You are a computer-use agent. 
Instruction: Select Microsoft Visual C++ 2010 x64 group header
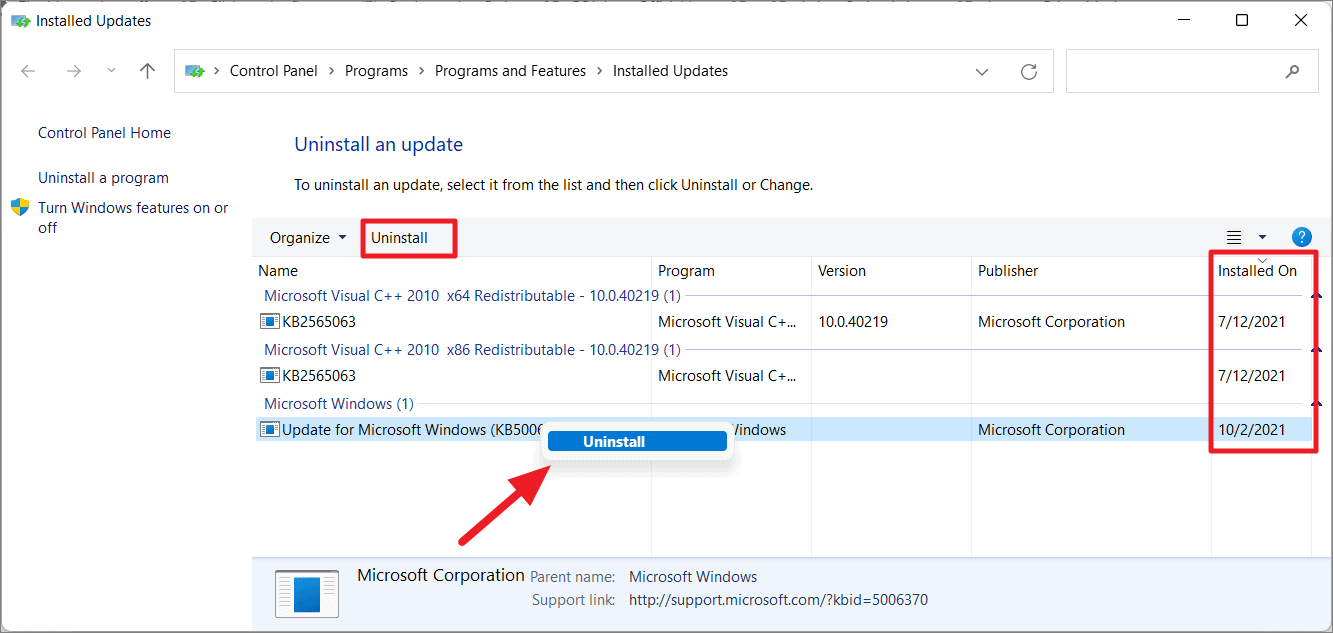[x=472, y=296]
